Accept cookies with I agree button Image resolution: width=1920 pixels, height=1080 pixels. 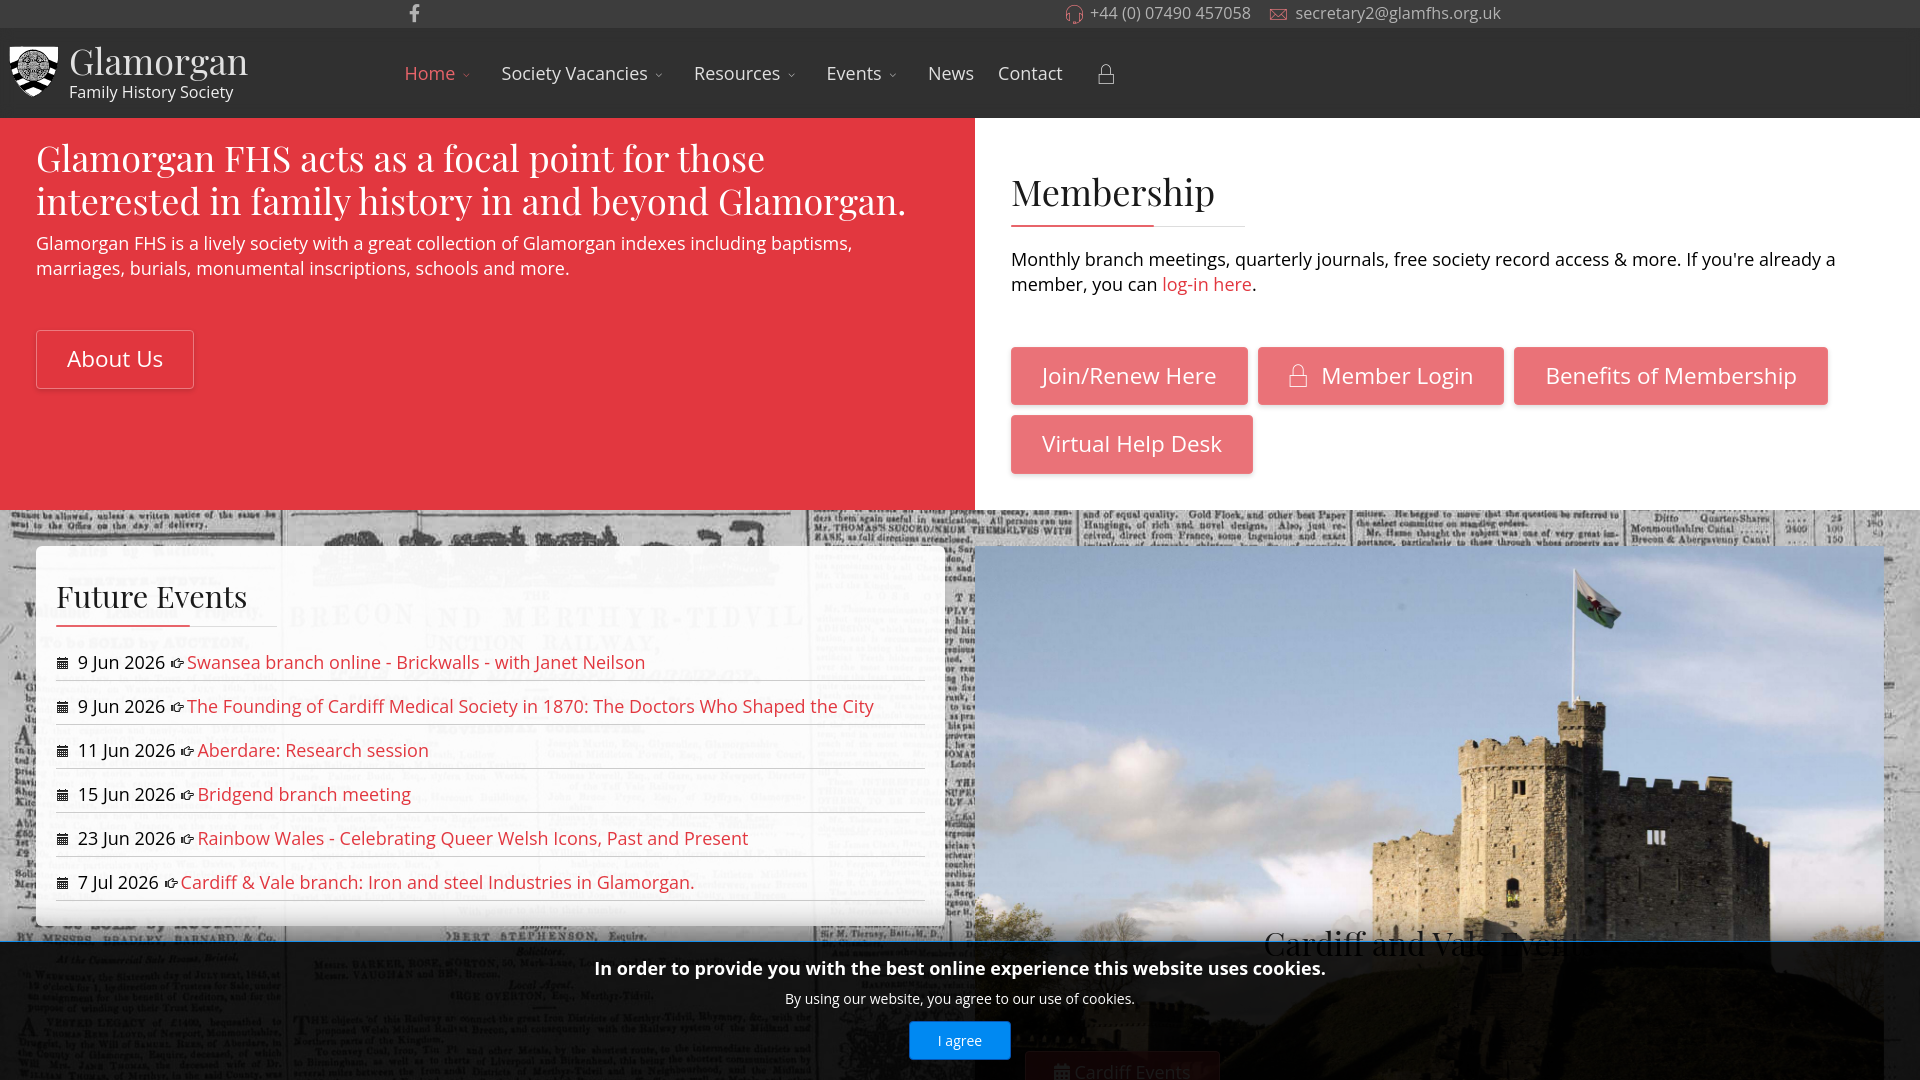click(x=960, y=1040)
